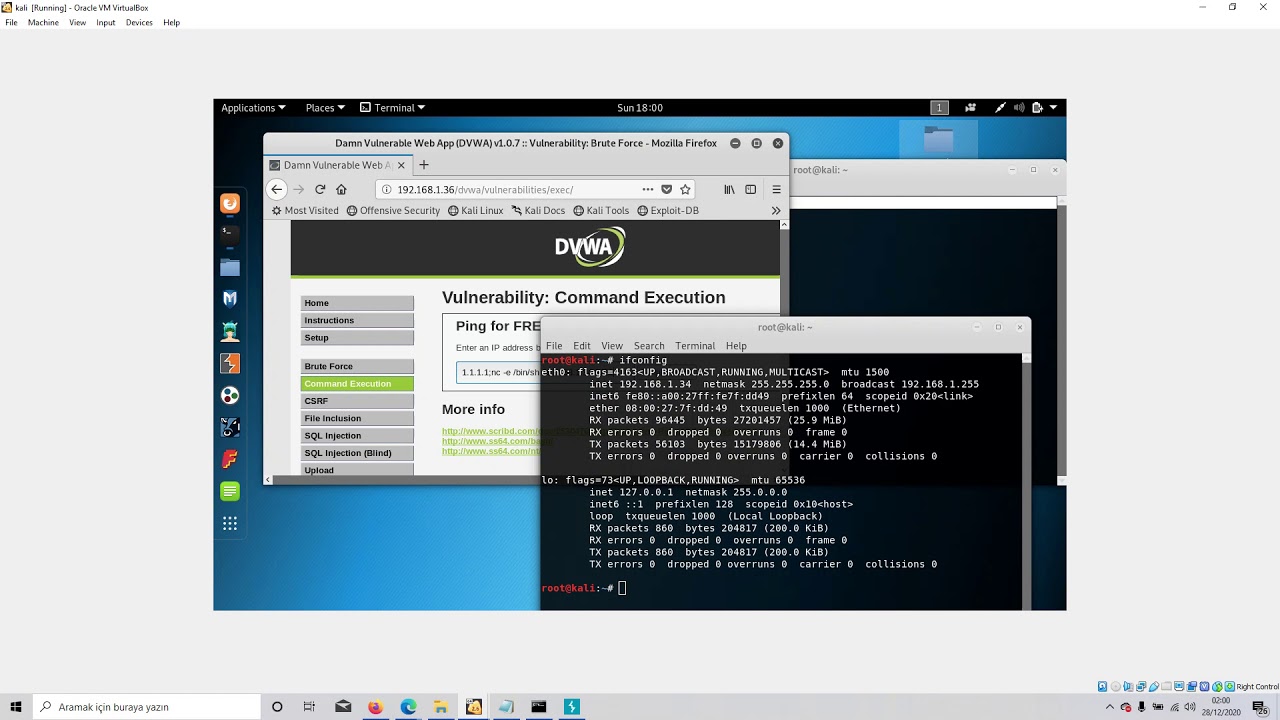1280x720 pixels.
Task: Open Kali Docs bookmark
Action: (x=538, y=210)
